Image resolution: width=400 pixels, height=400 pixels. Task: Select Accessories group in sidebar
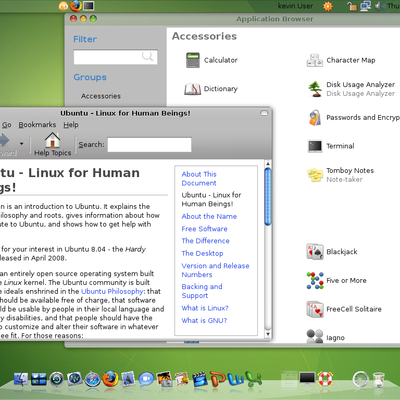point(101,96)
